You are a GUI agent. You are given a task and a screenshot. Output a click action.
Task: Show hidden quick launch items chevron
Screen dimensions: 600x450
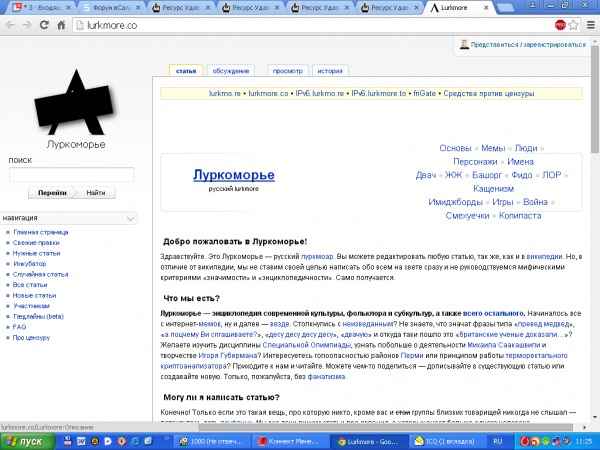(x=167, y=439)
